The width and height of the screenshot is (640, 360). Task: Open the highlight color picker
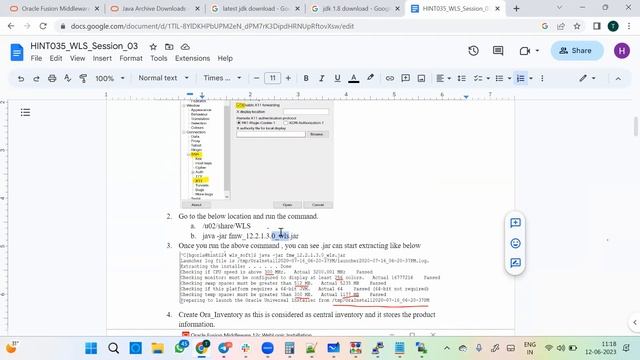click(370, 78)
